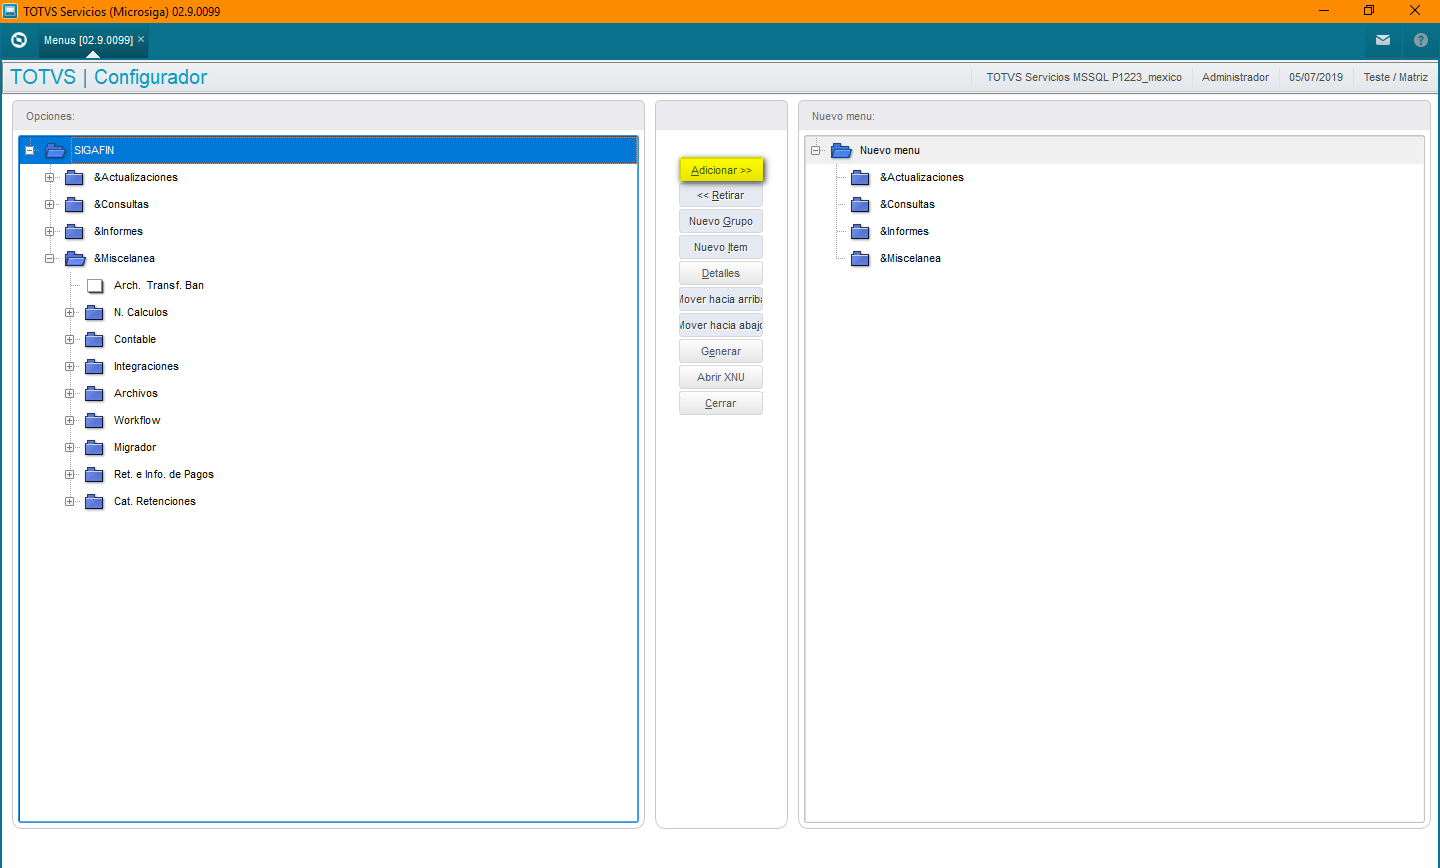The width and height of the screenshot is (1440, 868).
Task: Click &Consultas folder icon in Nuevo menu
Action: 861,204
